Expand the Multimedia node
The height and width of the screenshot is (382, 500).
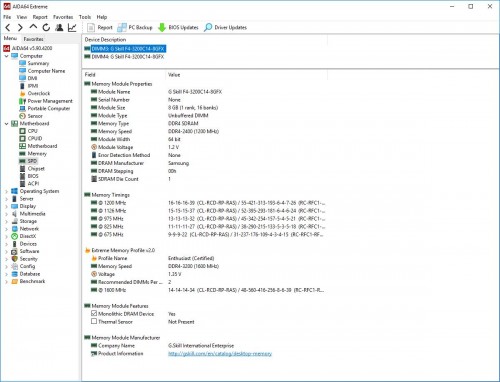tap(6, 214)
